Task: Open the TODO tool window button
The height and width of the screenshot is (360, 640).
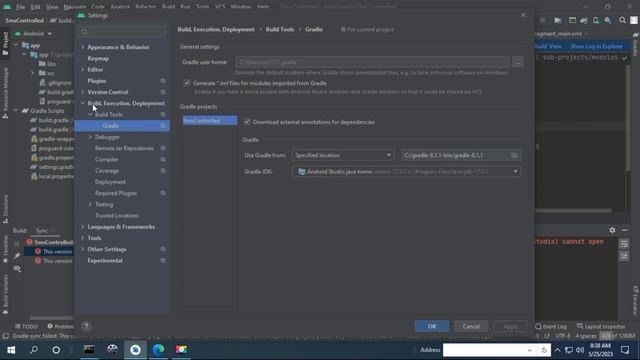Action: (x=26, y=327)
